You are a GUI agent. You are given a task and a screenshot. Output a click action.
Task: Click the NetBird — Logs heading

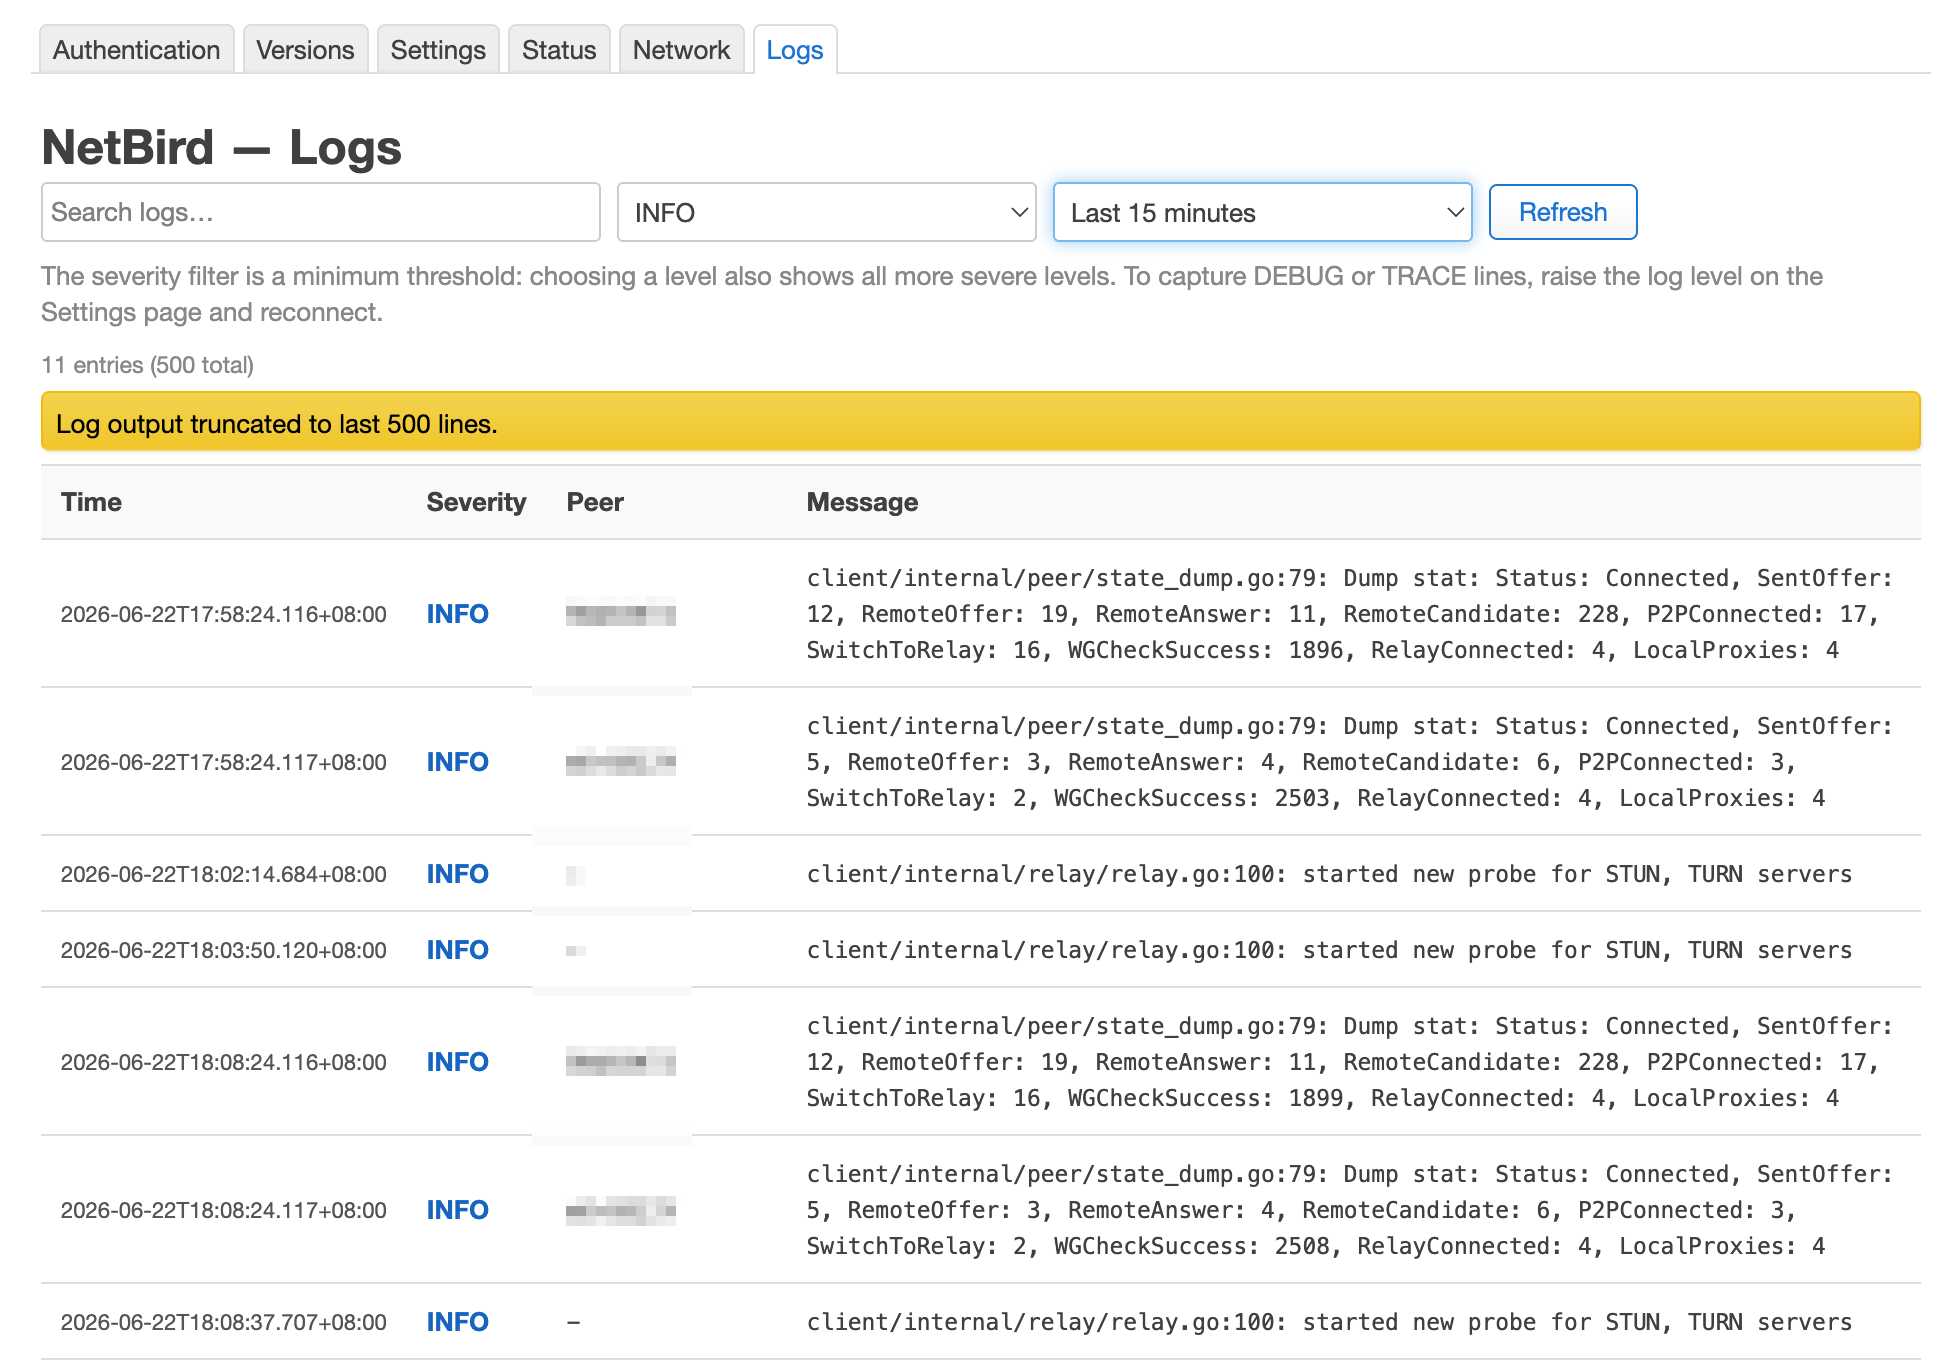pyautogui.click(x=221, y=147)
